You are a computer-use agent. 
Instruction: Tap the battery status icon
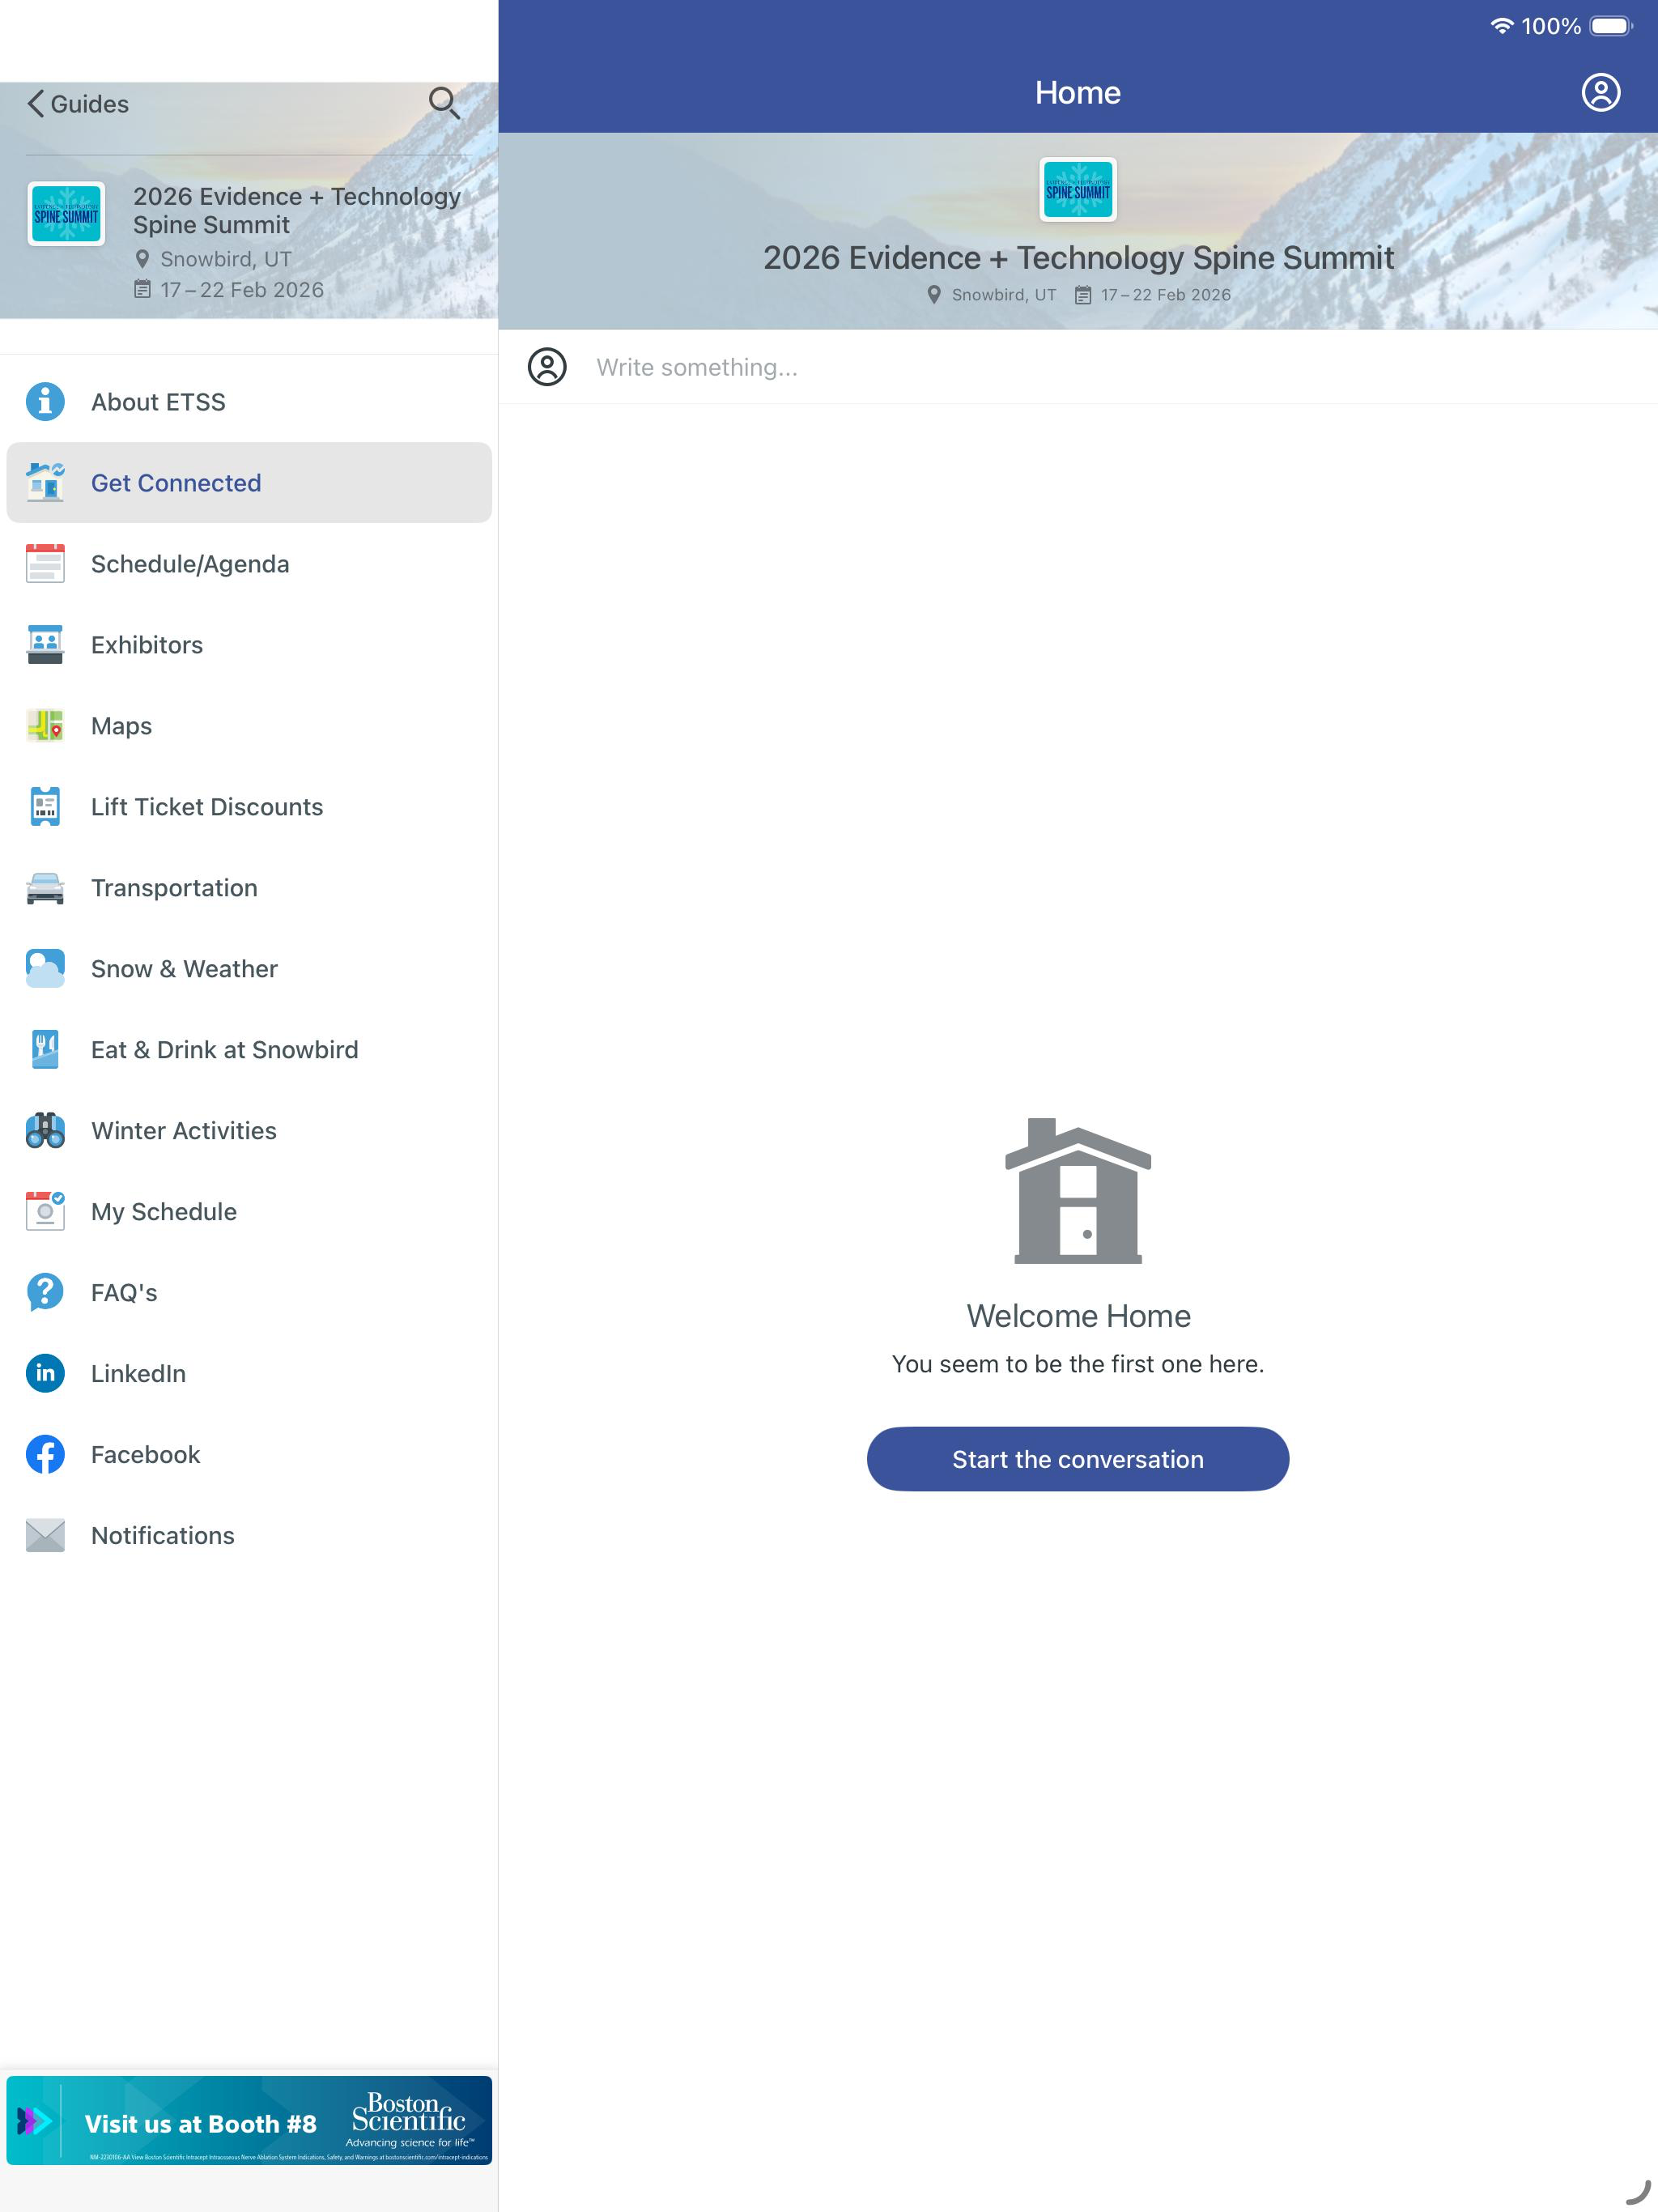pos(1610,26)
